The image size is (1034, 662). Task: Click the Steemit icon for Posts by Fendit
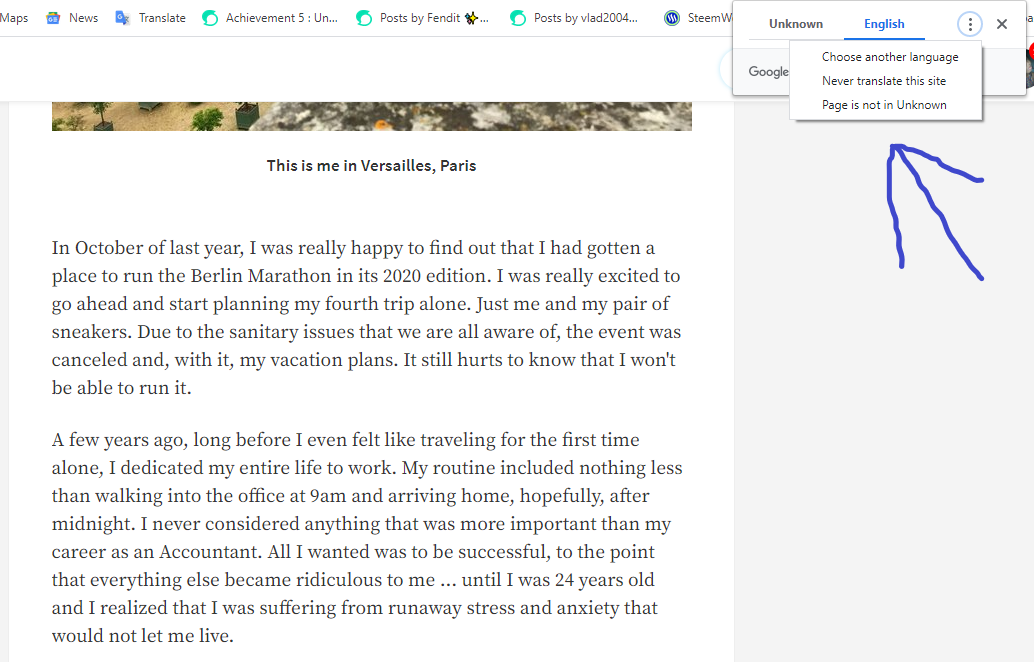[x=363, y=18]
